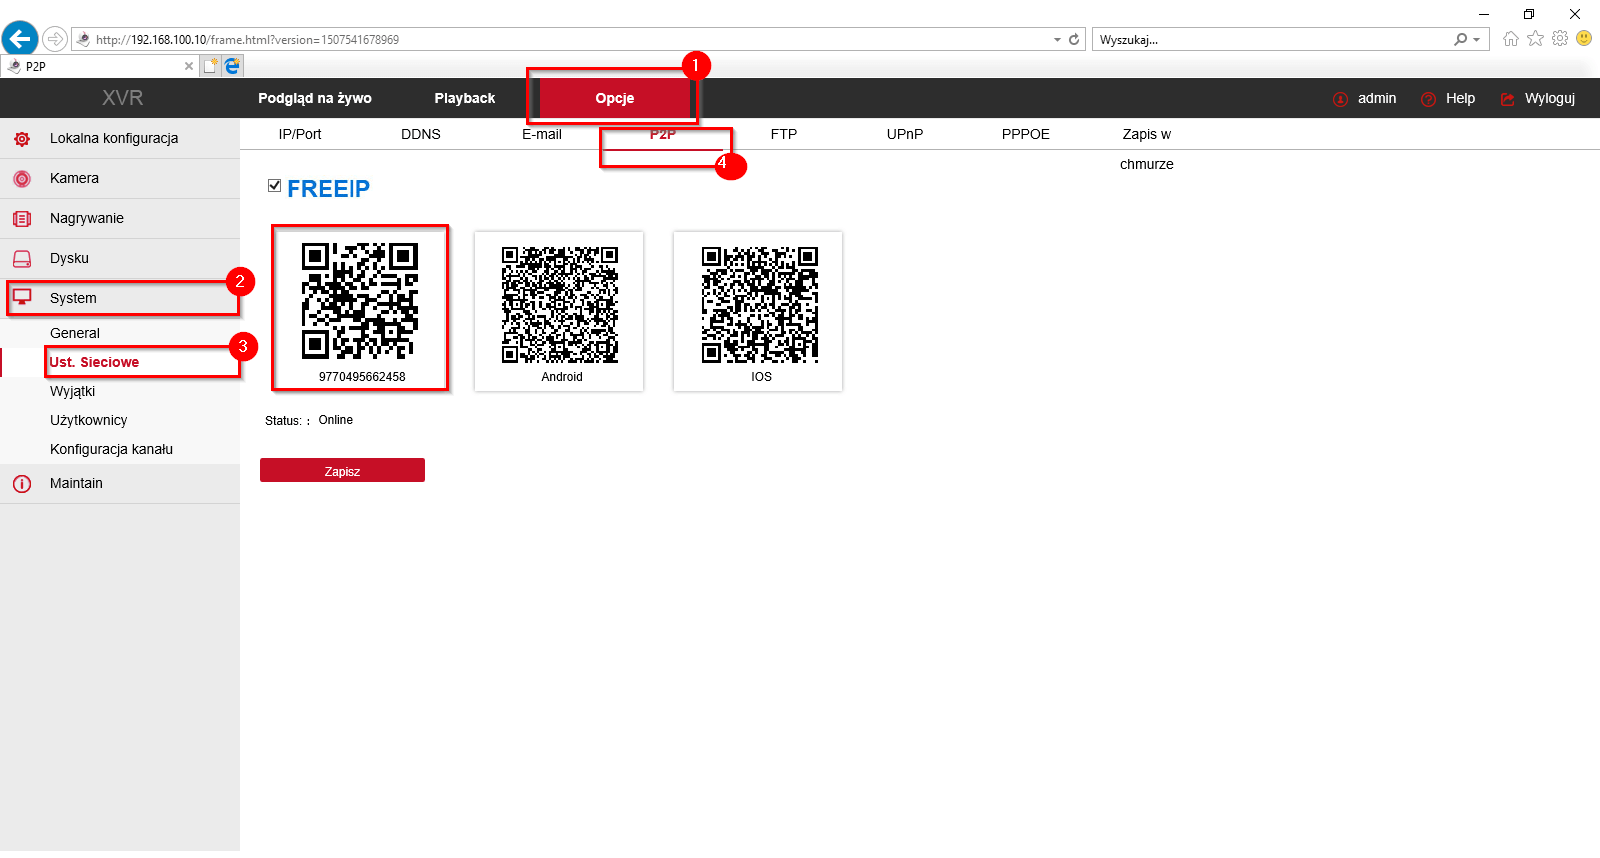
Task: Open the Playback top menu
Action: (x=465, y=98)
